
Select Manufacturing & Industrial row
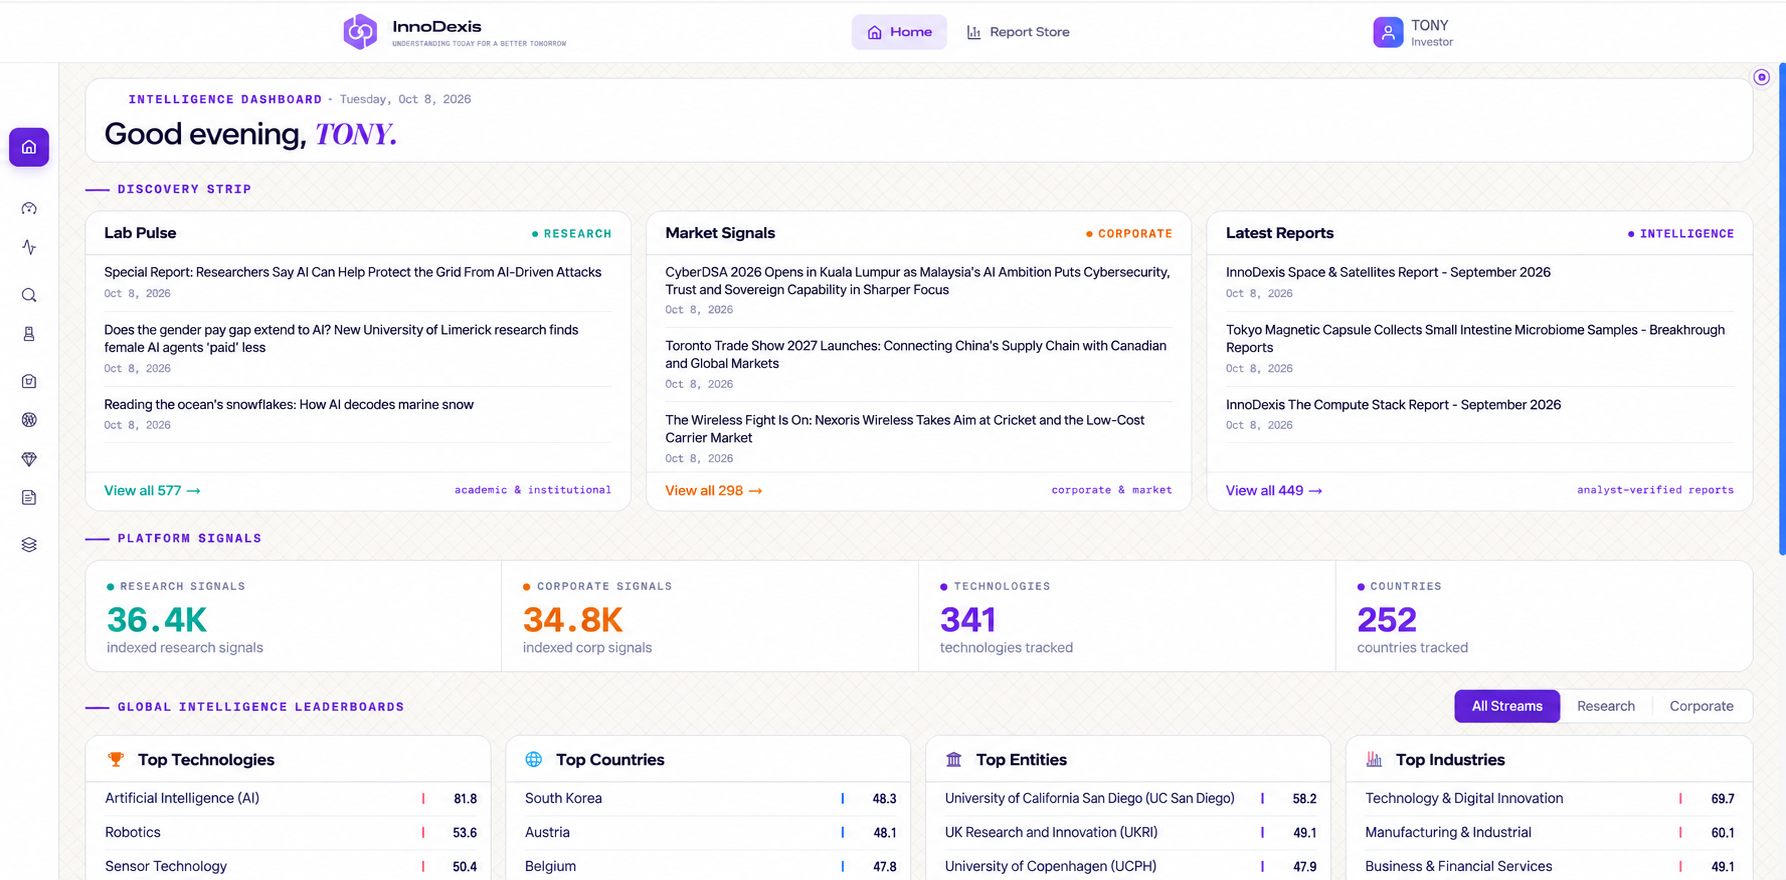1549,833
